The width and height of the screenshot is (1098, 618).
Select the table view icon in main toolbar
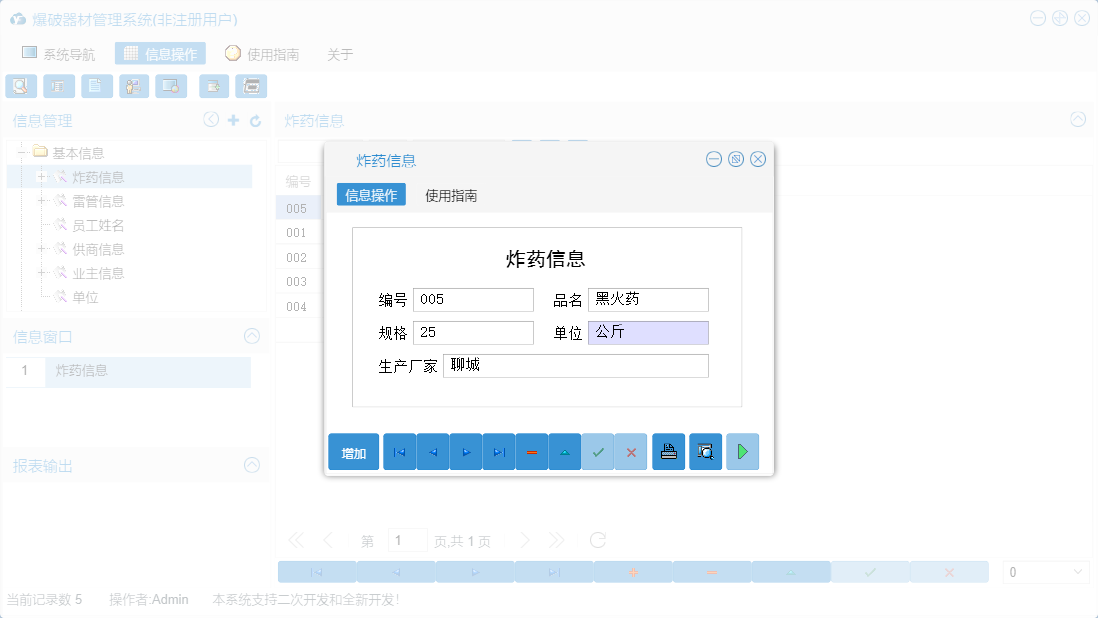tap(59, 86)
